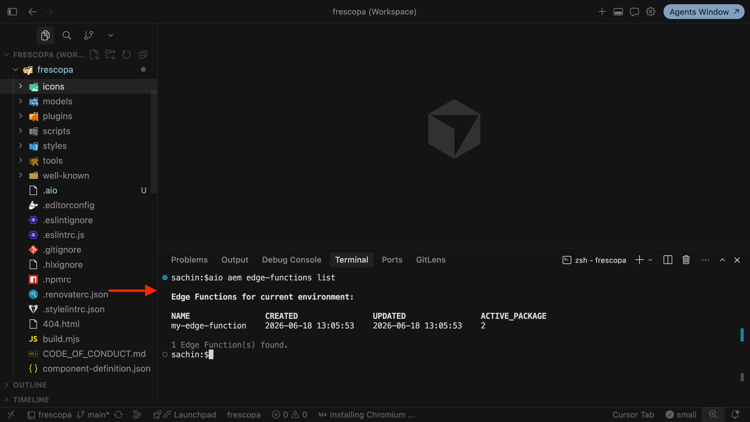Split the terminal
Image resolution: width=750 pixels, height=422 pixels.
click(668, 260)
